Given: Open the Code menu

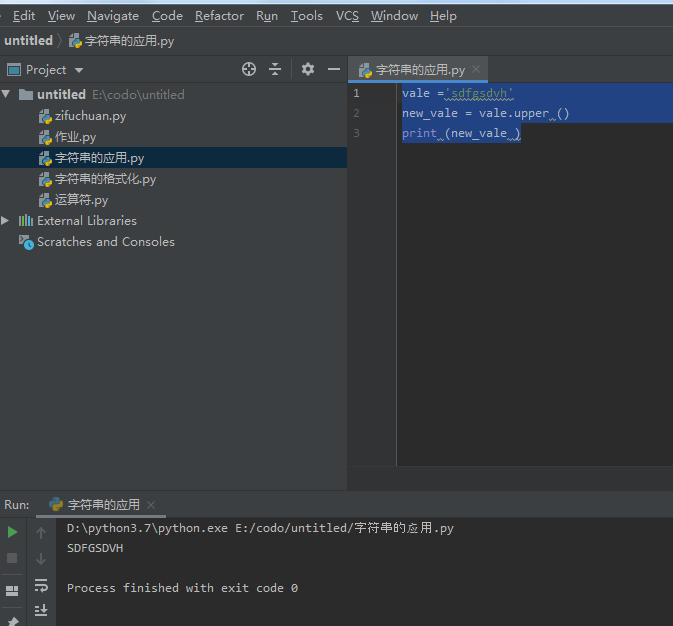Looking at the screenshot, I should [167, 16].
